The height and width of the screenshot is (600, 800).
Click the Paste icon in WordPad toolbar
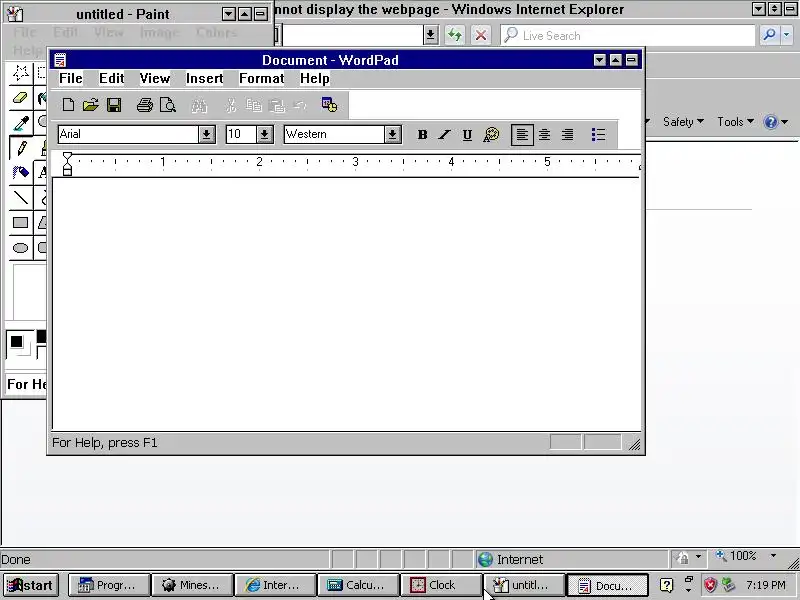(x=277, y=106)
